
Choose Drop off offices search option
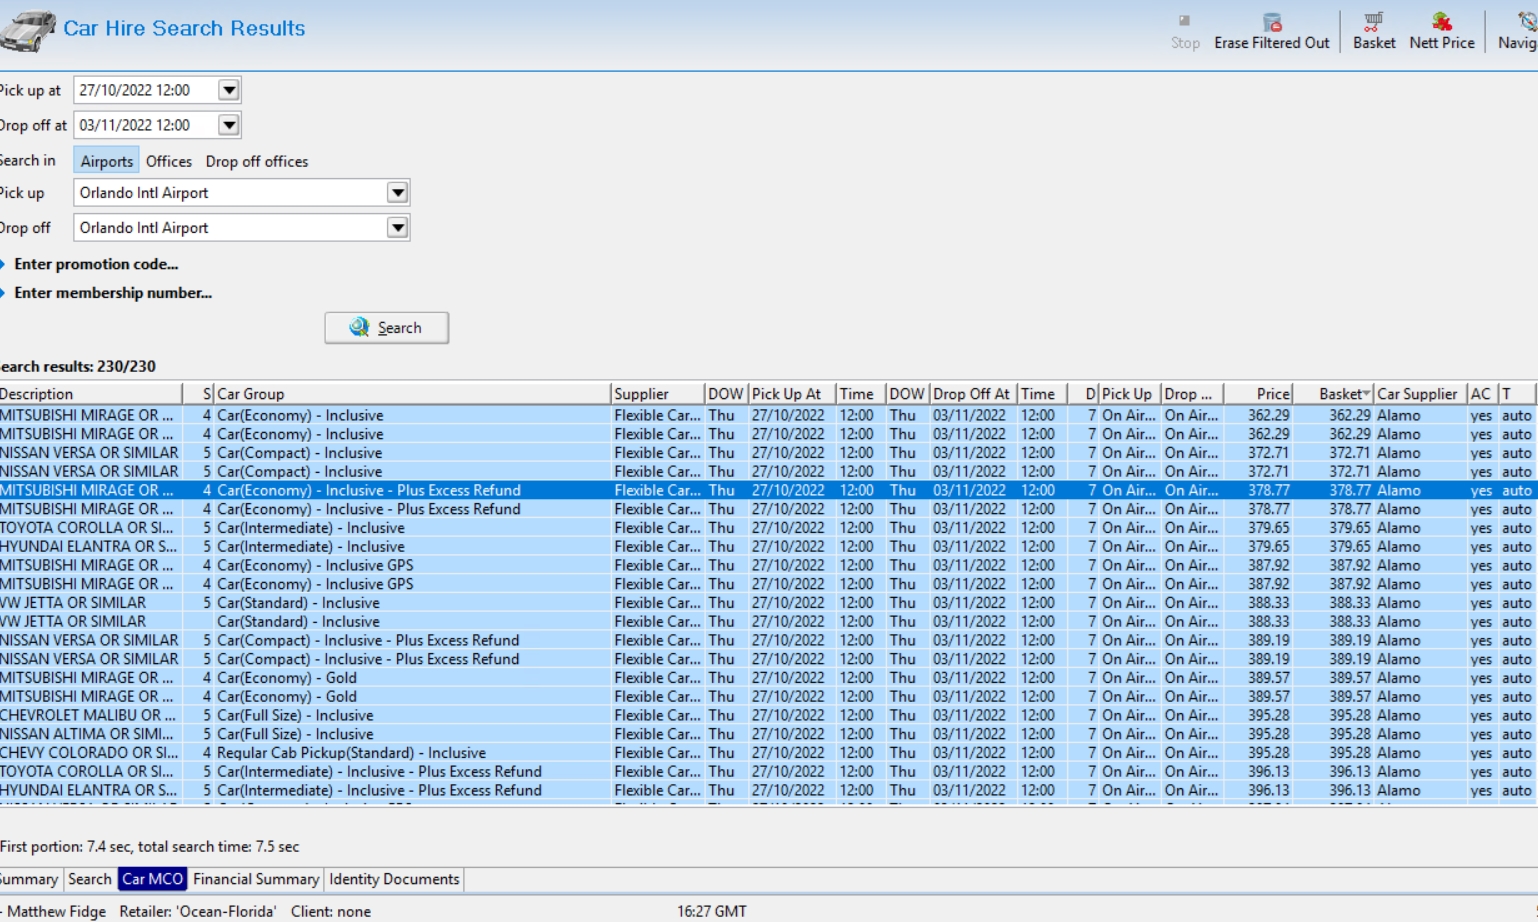(257, 161)
